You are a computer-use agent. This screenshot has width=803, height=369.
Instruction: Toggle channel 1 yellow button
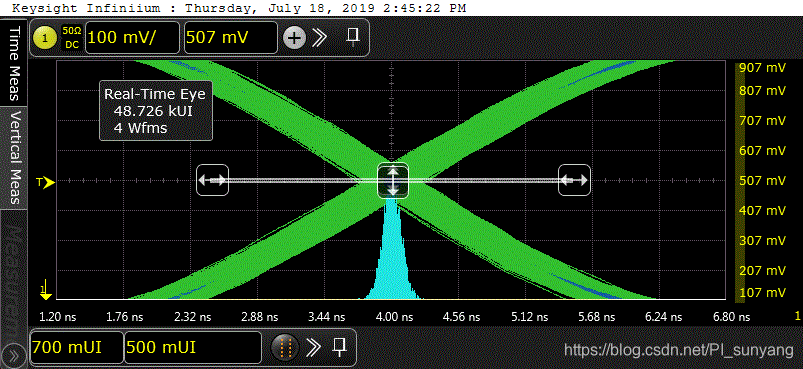pos(45,38)
